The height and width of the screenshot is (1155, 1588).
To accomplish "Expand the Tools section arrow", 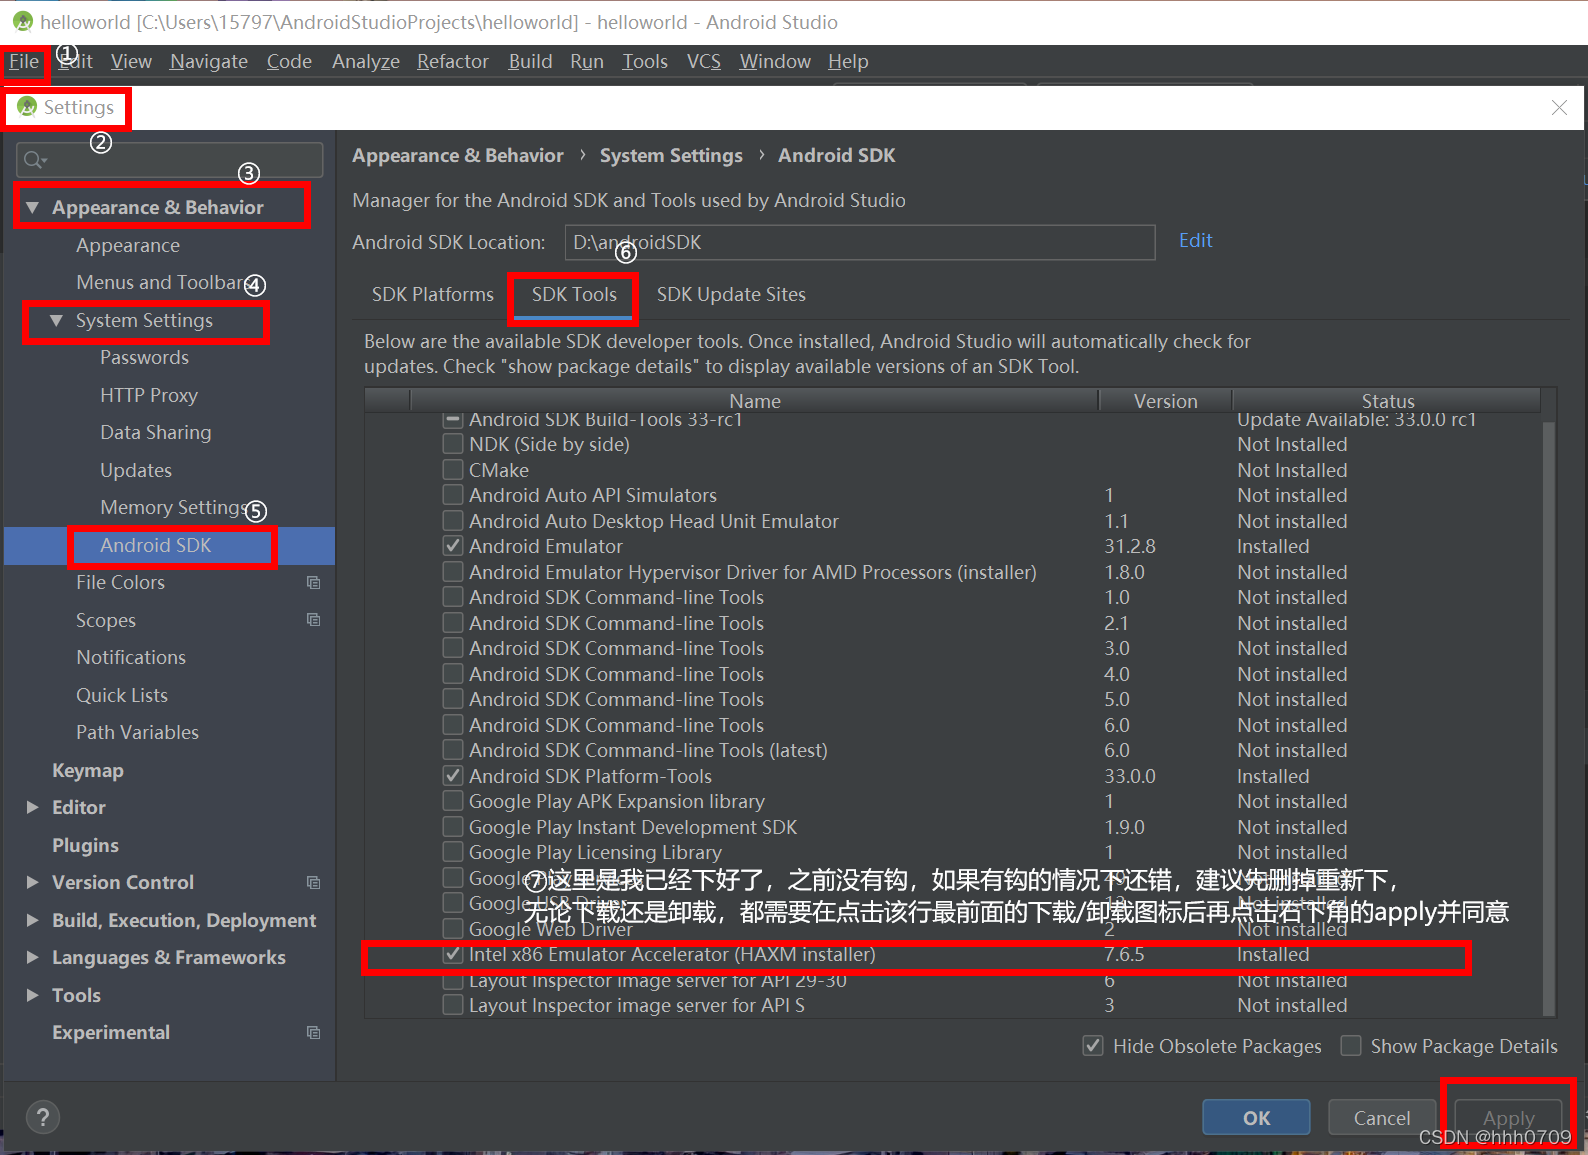I will point(32,995).
